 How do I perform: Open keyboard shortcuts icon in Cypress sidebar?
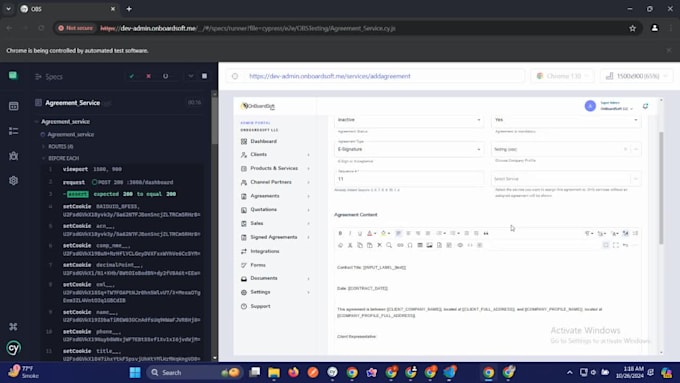(x=13, y=327)
